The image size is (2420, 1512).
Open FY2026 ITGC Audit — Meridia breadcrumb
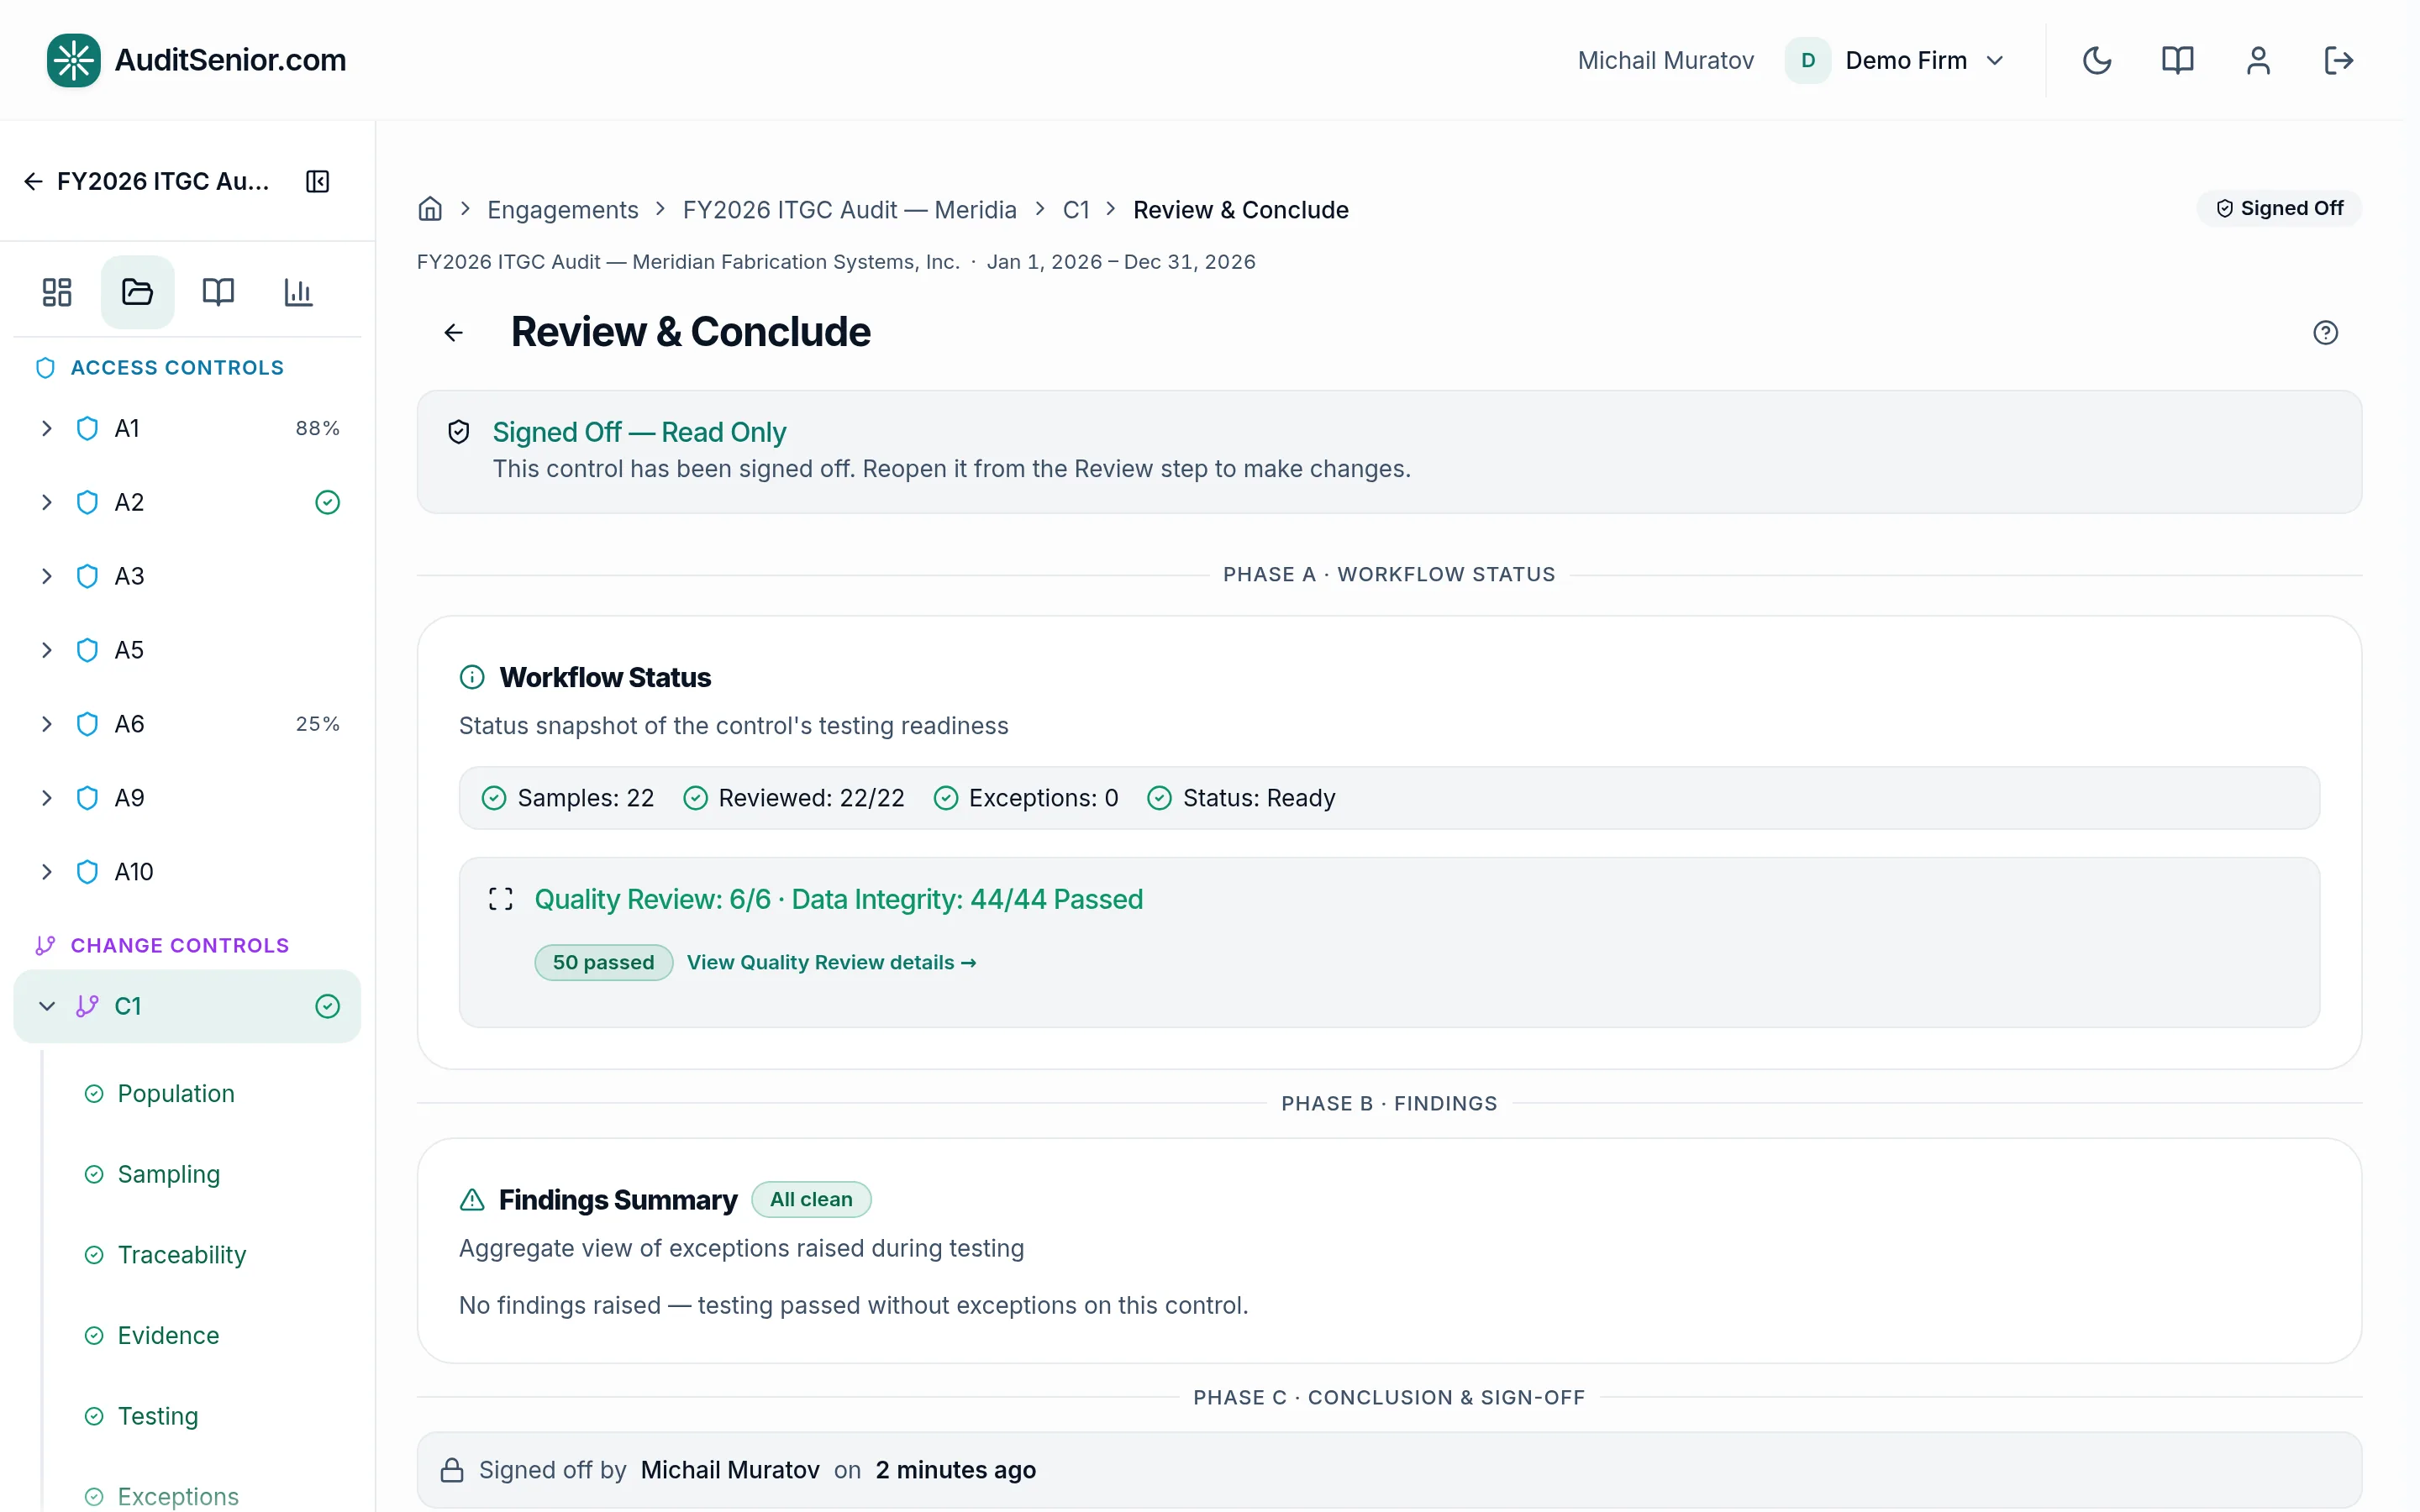[850, 209]
